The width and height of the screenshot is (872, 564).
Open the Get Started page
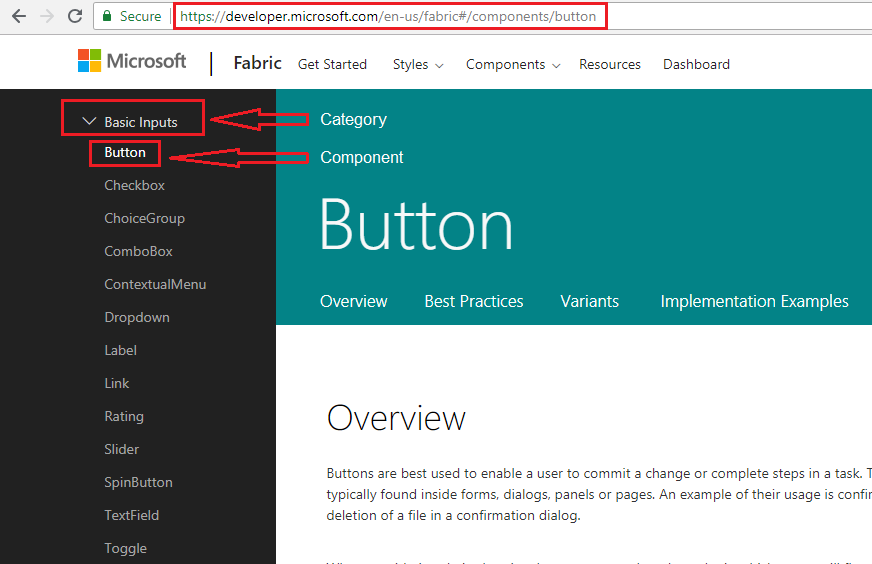[332, 64]
